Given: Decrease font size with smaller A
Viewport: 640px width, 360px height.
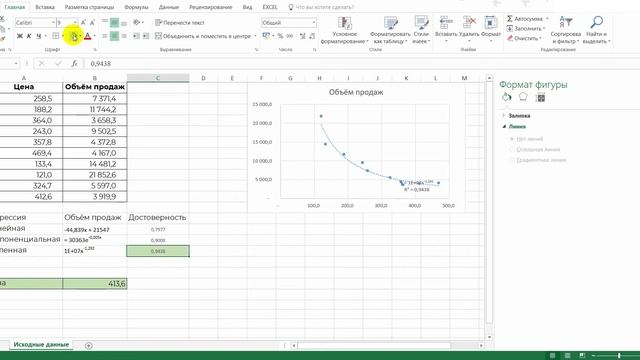Looking at the screenshot, I should [x=92, y=23].
